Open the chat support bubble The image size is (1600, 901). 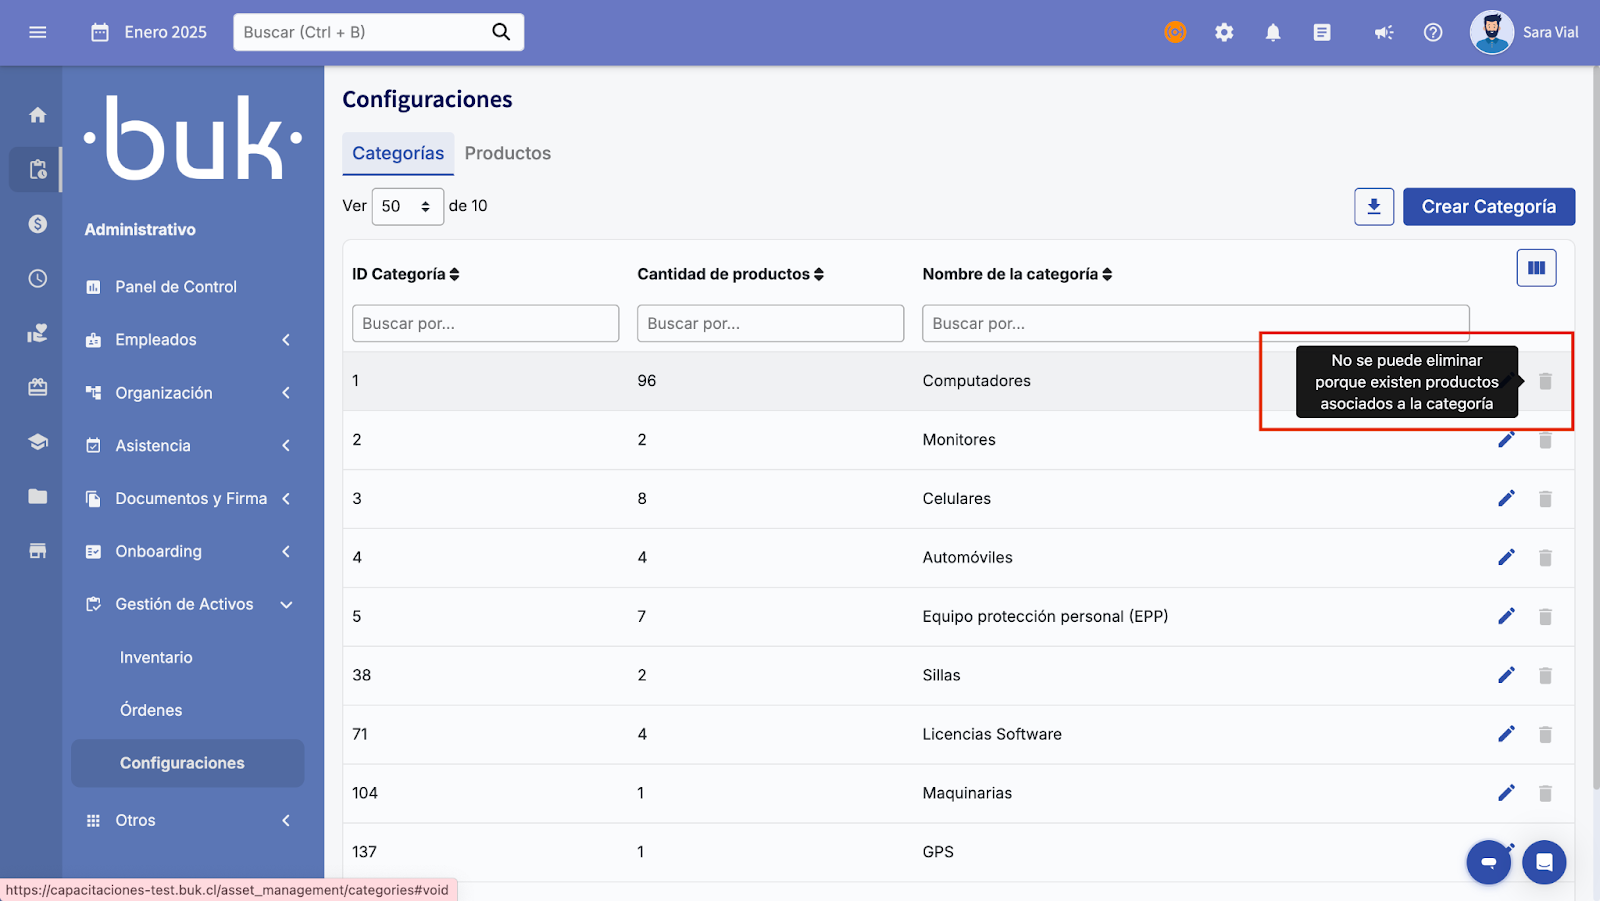tap(1544, 862)
